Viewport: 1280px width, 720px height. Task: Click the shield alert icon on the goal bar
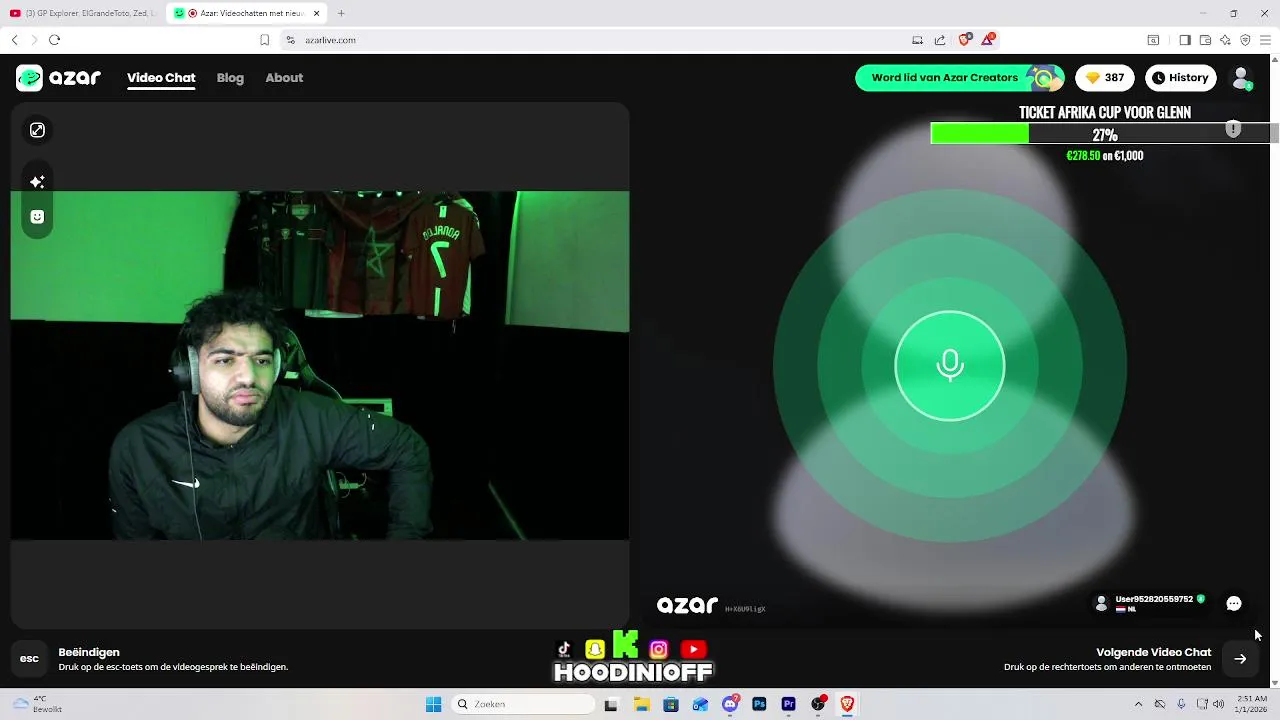click(1233, 129)
